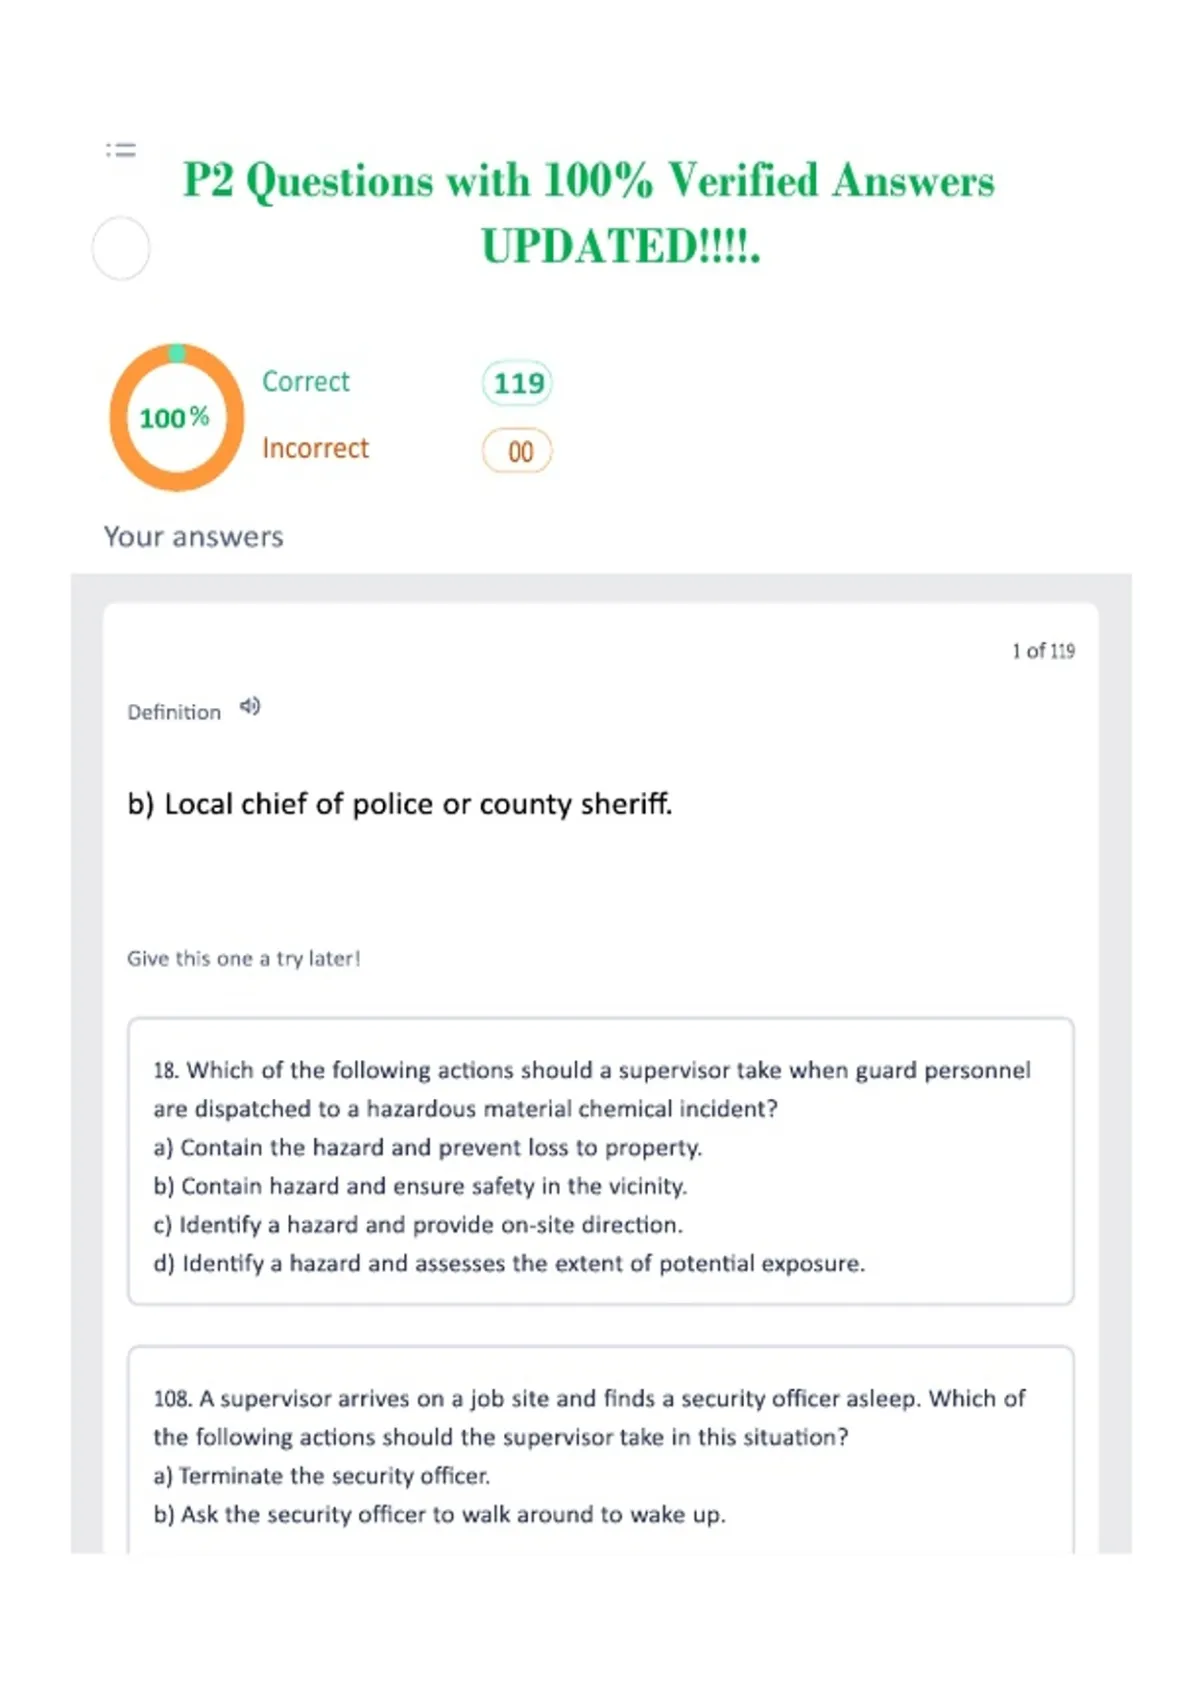The height and width of the screenshot is (1700, 1200).
Task: Play audio with the speaker icon beside Definition
Action: [x=250, y=707]
